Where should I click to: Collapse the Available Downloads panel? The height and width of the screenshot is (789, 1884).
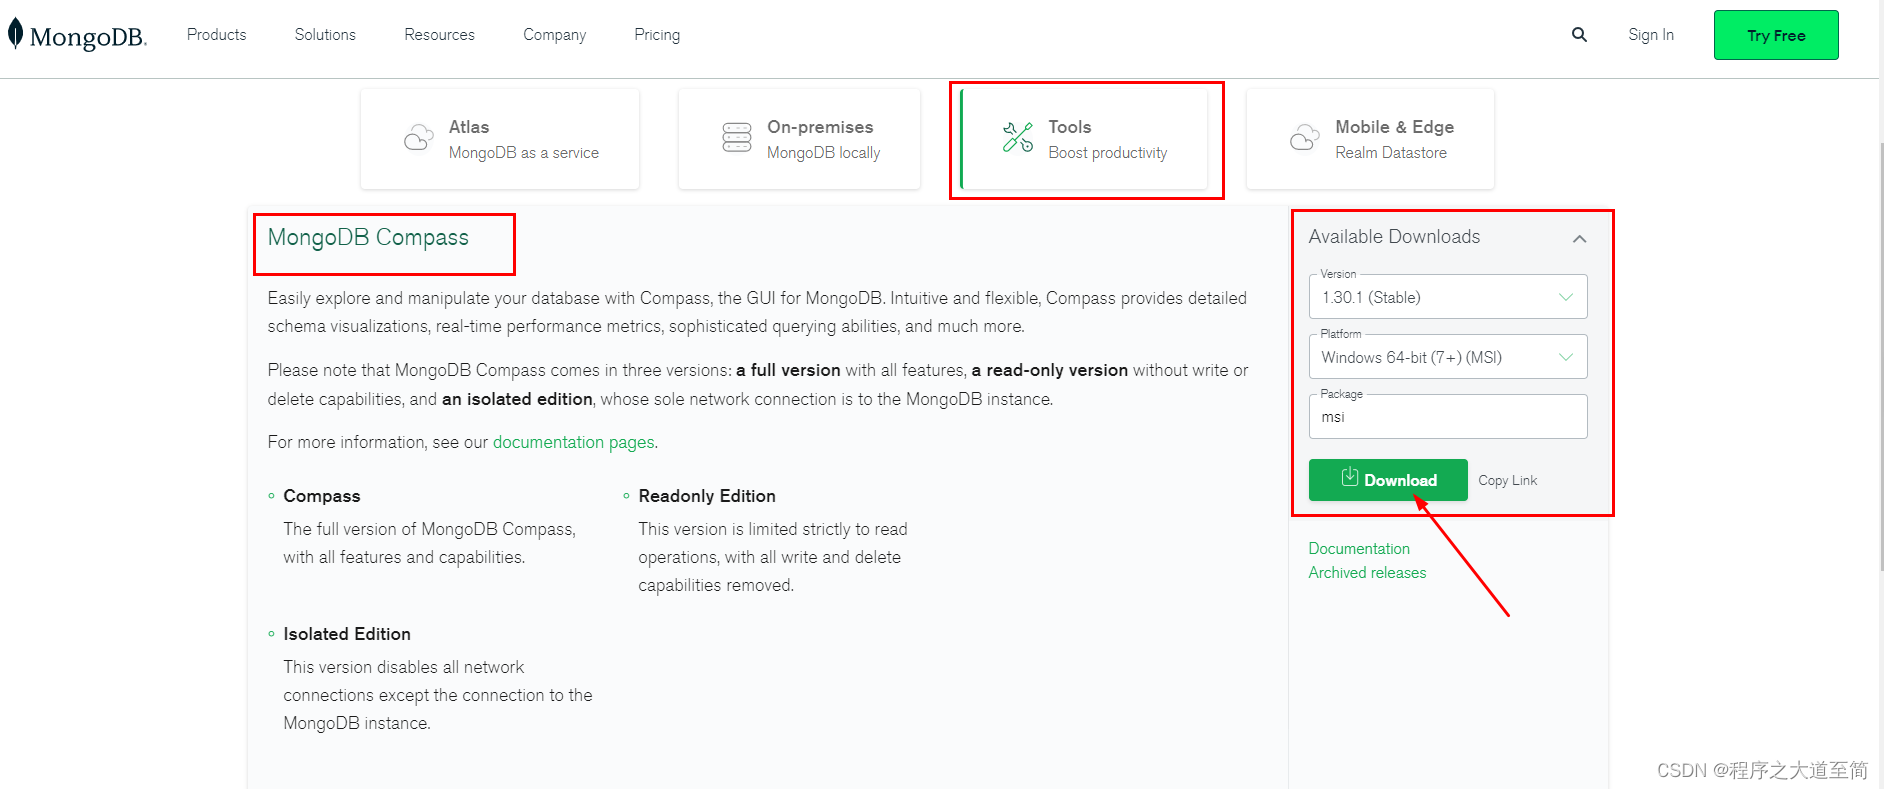tap(1580, 239)
